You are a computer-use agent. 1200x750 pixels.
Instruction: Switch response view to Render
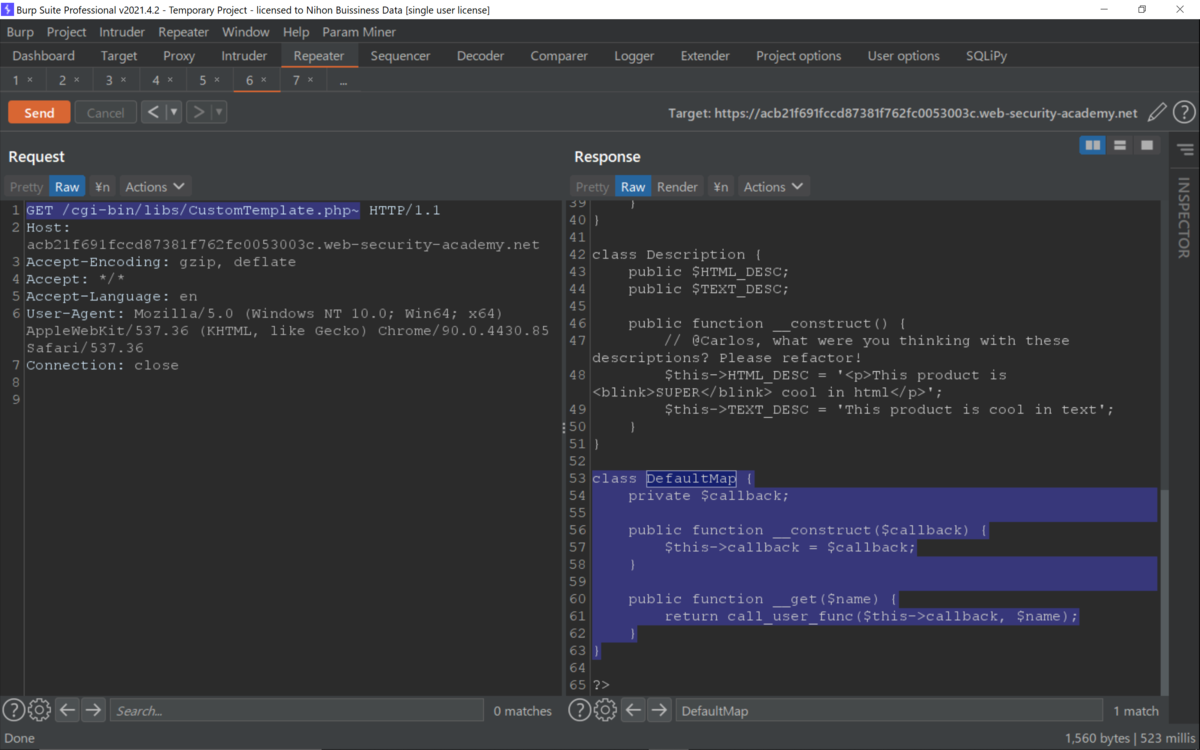[x=677, y=187]
